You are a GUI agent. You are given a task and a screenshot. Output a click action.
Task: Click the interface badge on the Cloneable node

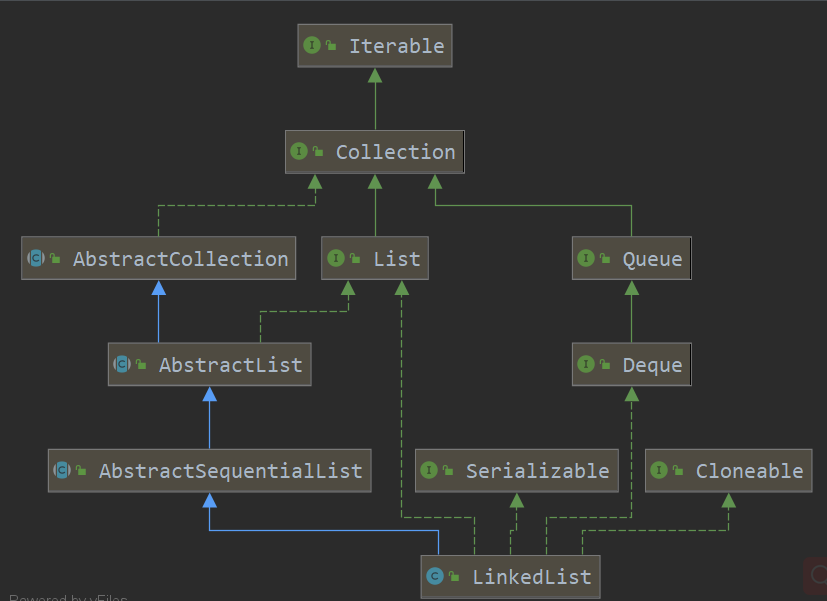pos(661,470)
